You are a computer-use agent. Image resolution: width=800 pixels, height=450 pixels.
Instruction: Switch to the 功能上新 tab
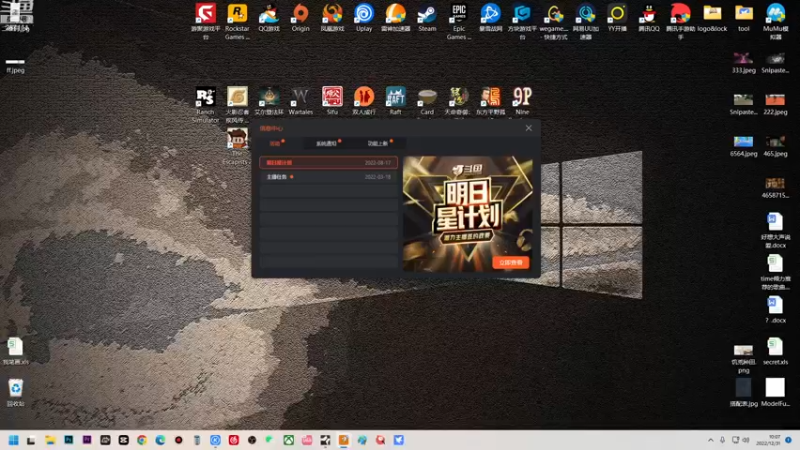point(378,143)
